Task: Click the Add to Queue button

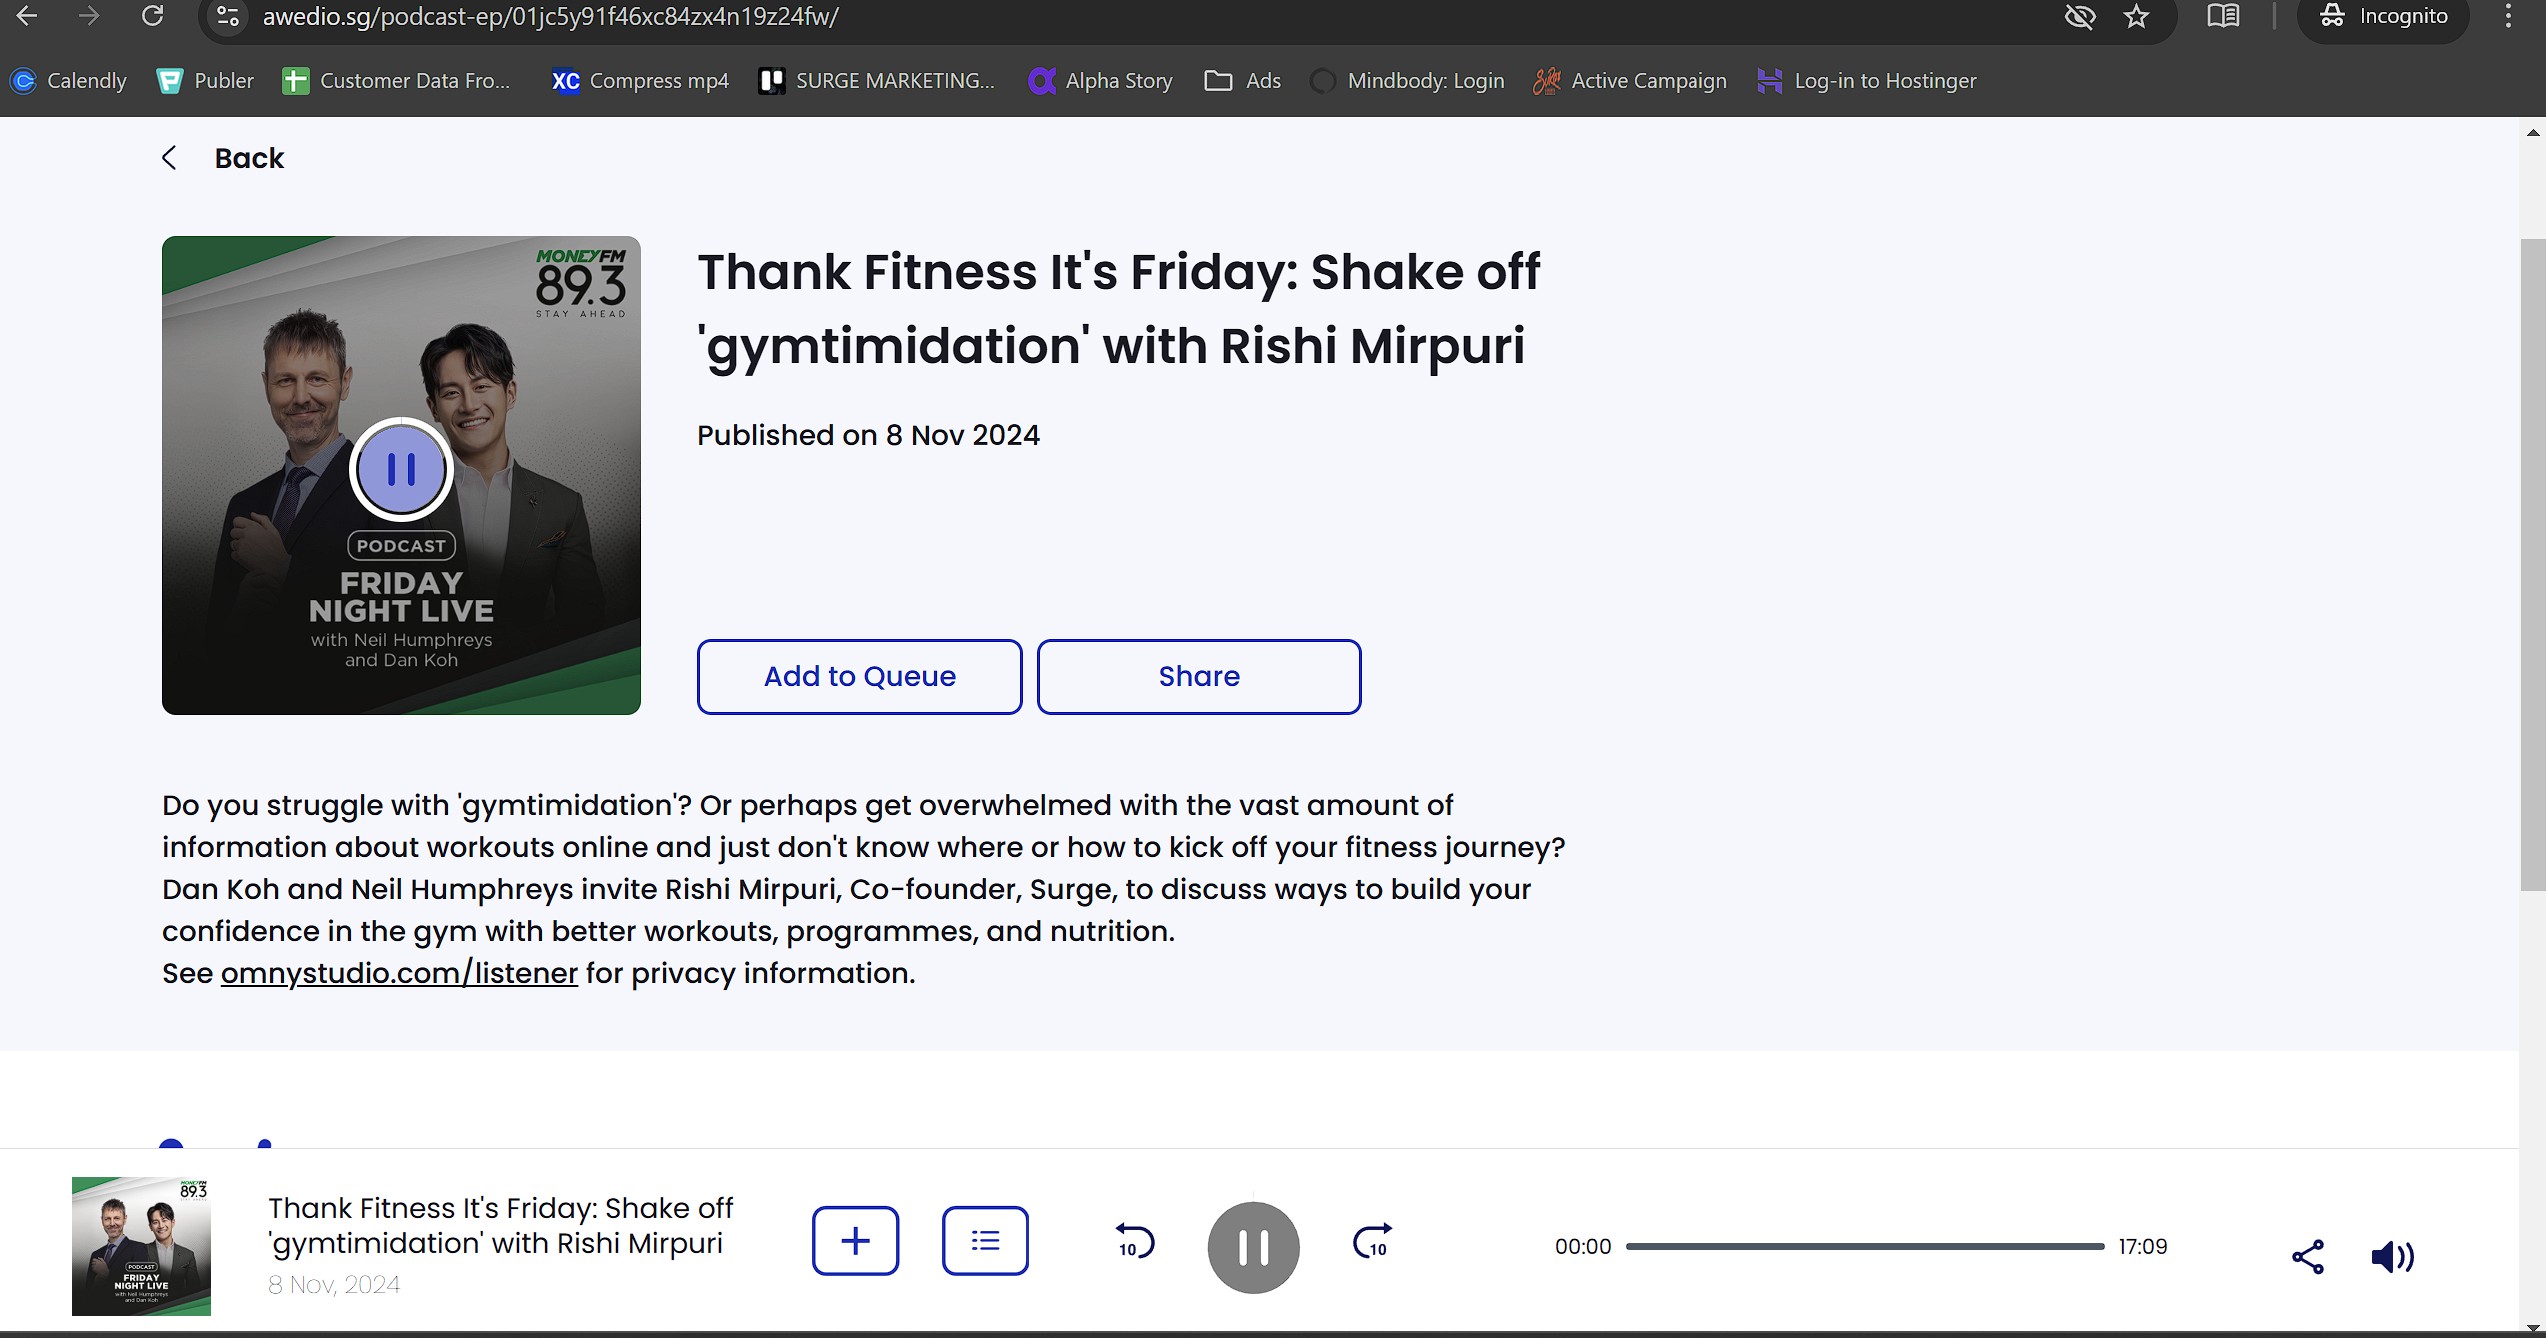Action: [x=859, y=677]
